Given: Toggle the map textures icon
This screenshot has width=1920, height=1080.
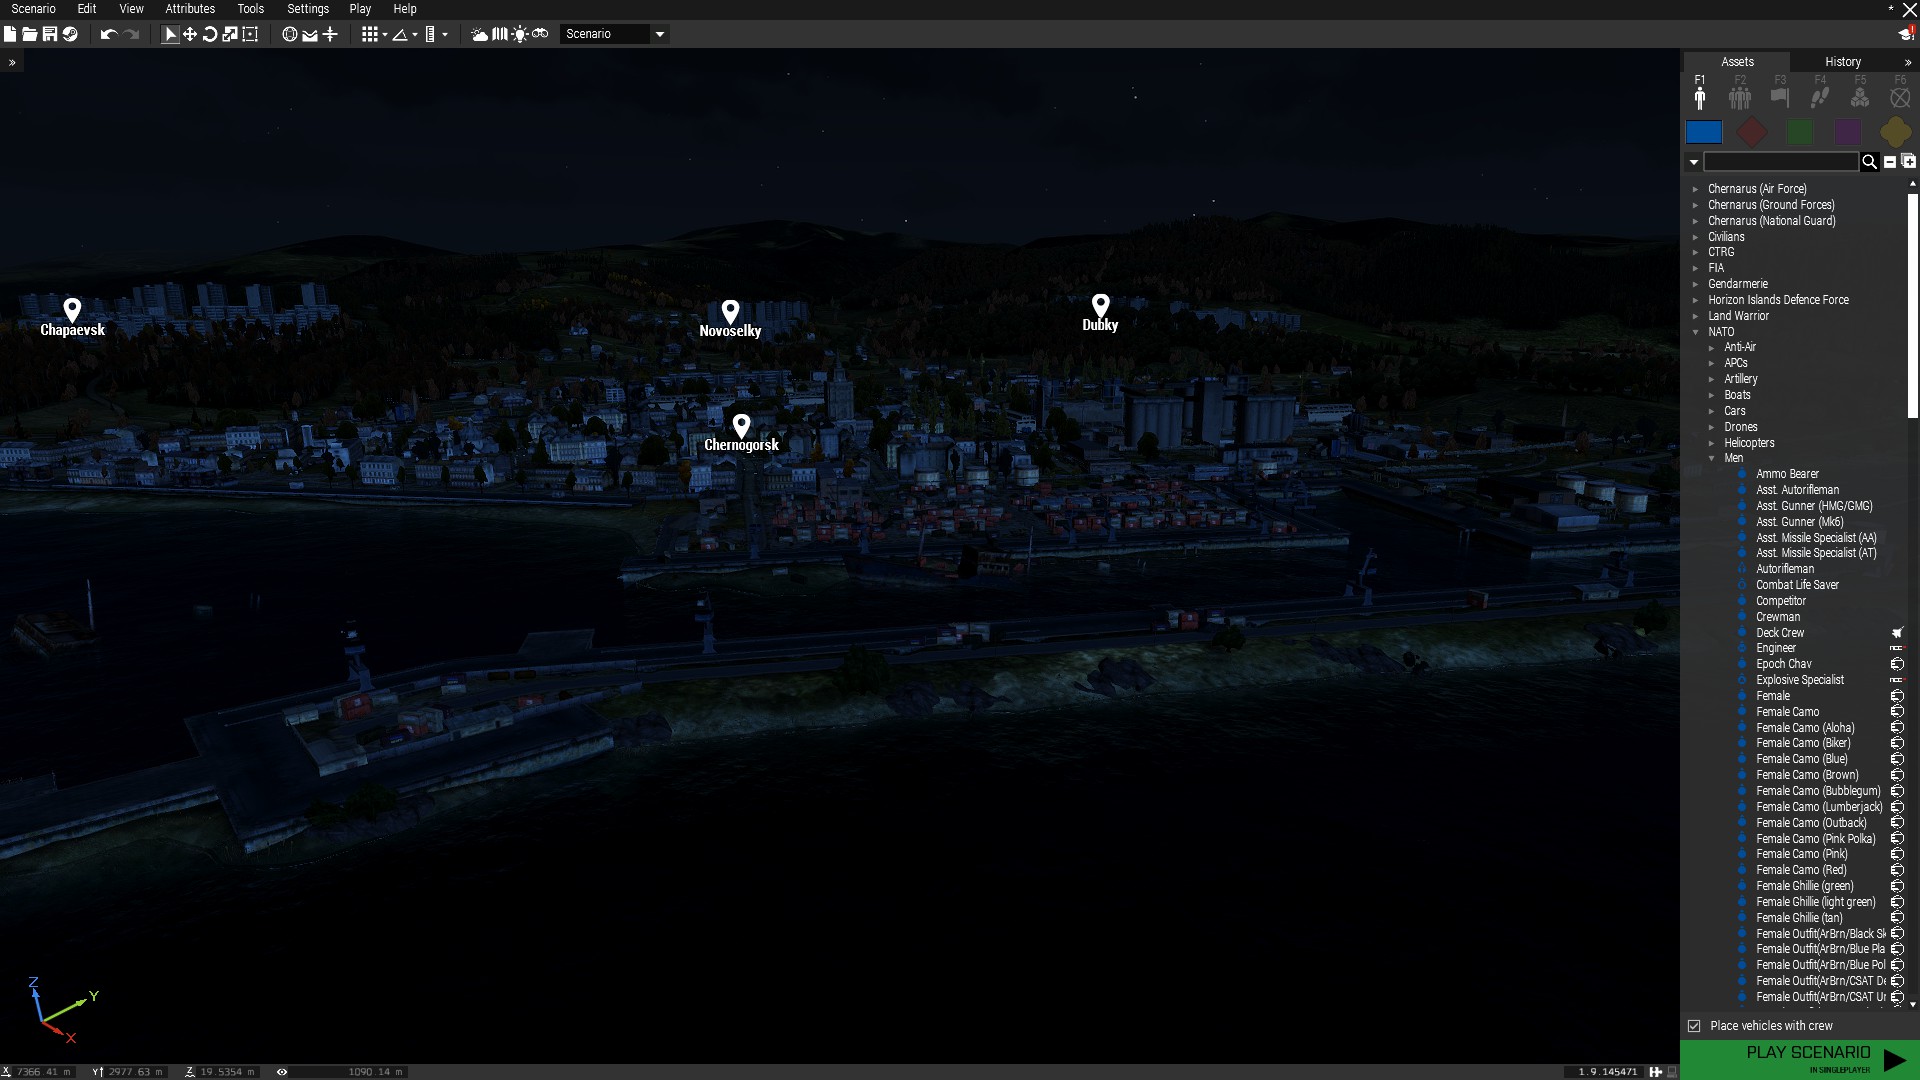Looking at the screenshot, I should click(499, 34).
